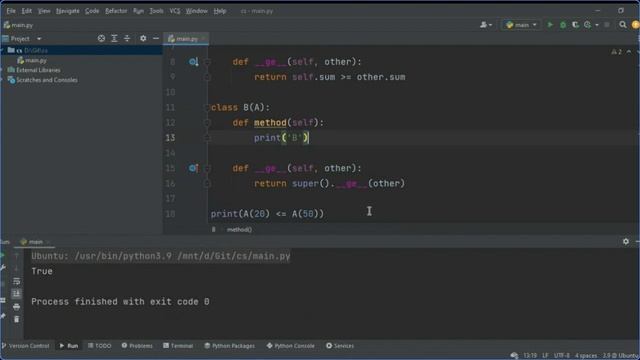Click UTF-8 encoding in status bar
The width and height of the screenshot is (640, 360).
[562, 356]
